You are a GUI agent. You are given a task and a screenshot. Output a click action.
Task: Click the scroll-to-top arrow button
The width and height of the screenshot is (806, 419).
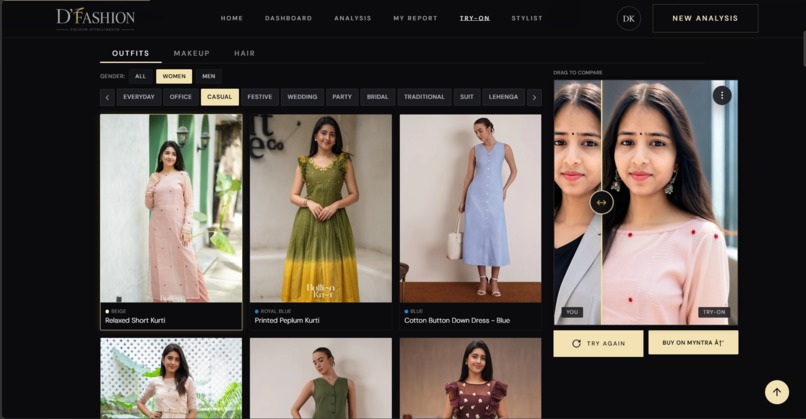coord(776,392)
